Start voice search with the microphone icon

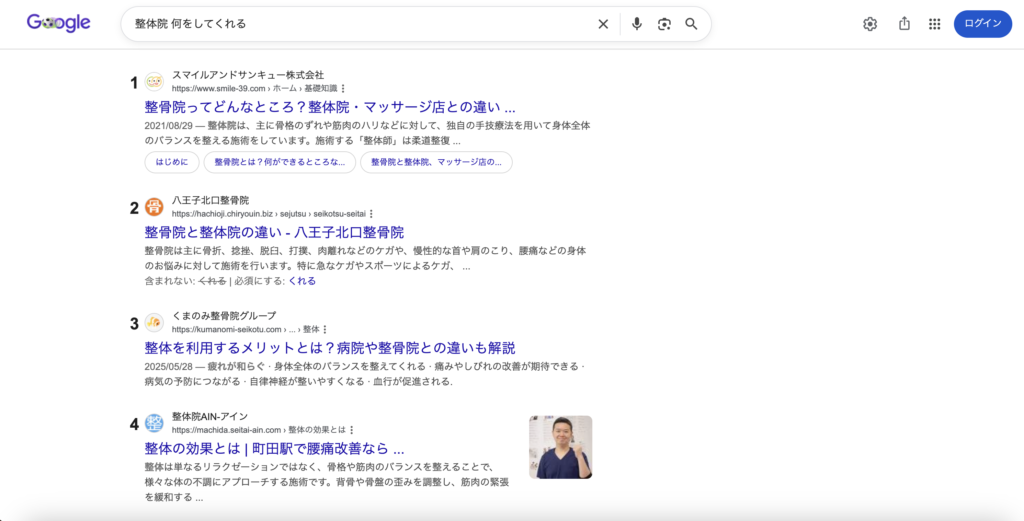[637, 24]
